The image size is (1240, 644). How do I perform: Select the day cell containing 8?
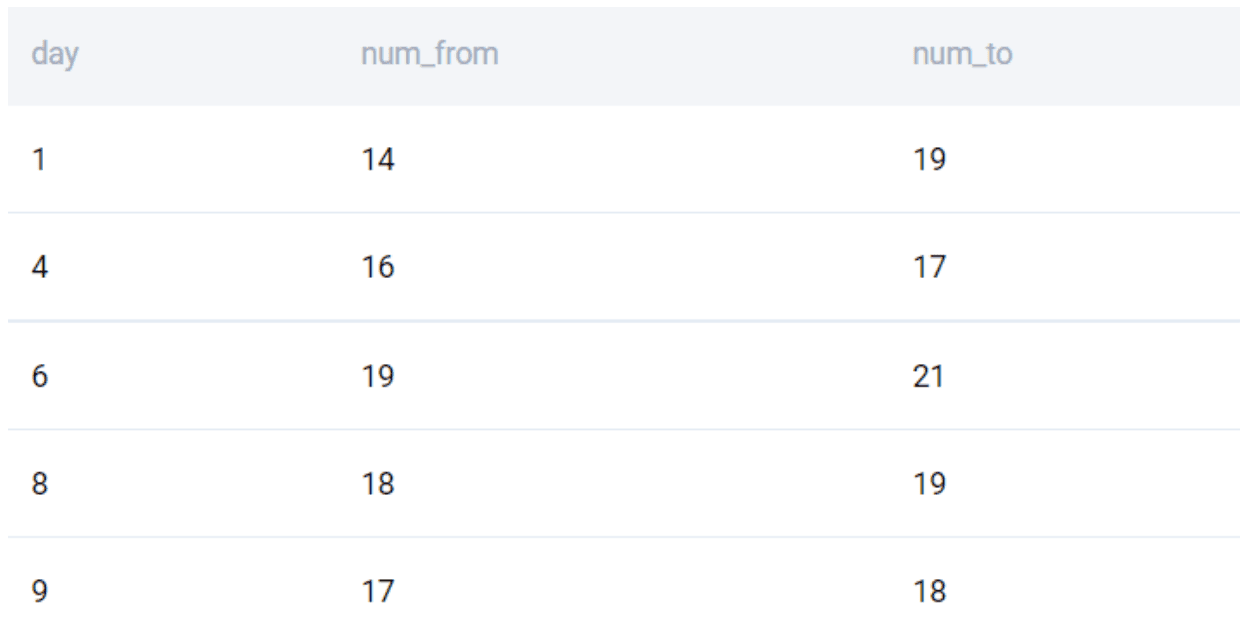coord(40,485)
